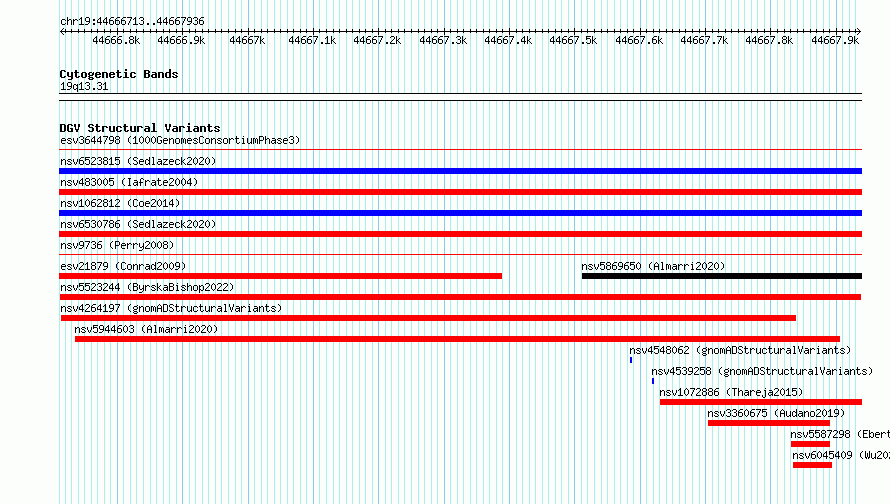Select red bar under nsv6530786
The height and width of the screenshot is (504, 890).
click(460, 234)
